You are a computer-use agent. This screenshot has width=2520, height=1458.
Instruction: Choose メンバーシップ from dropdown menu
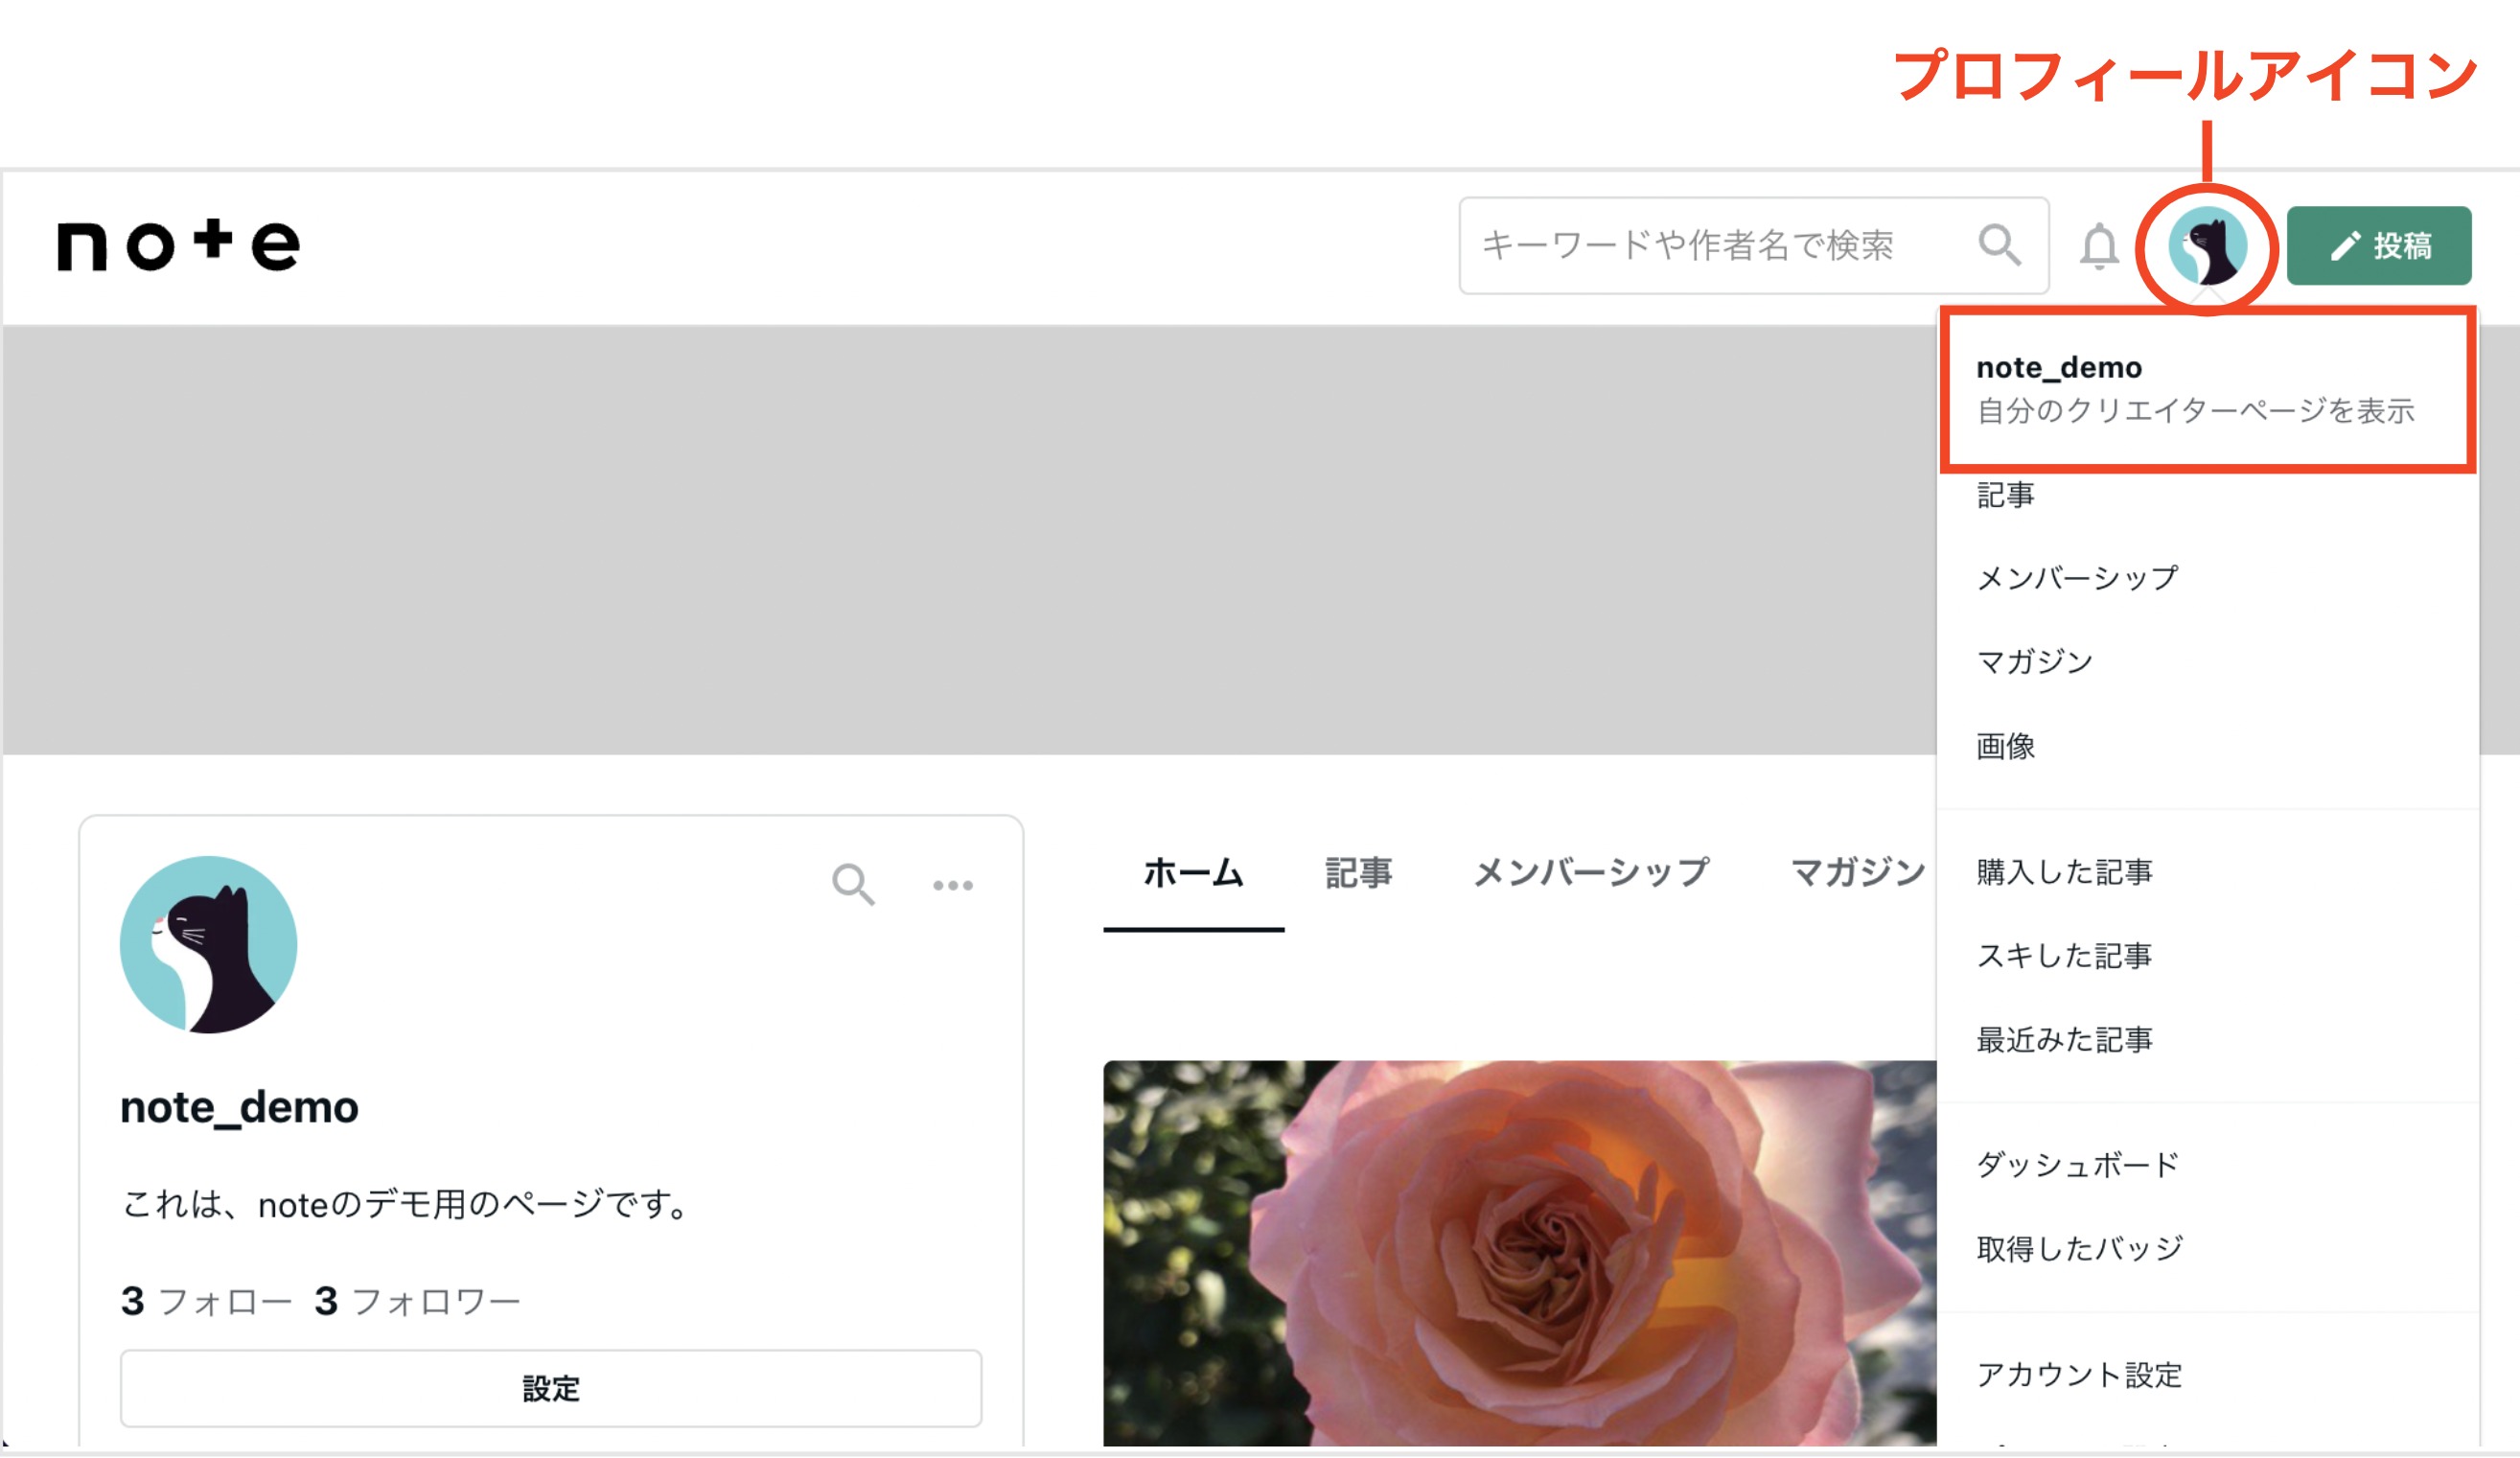(x=2076, y=578)
